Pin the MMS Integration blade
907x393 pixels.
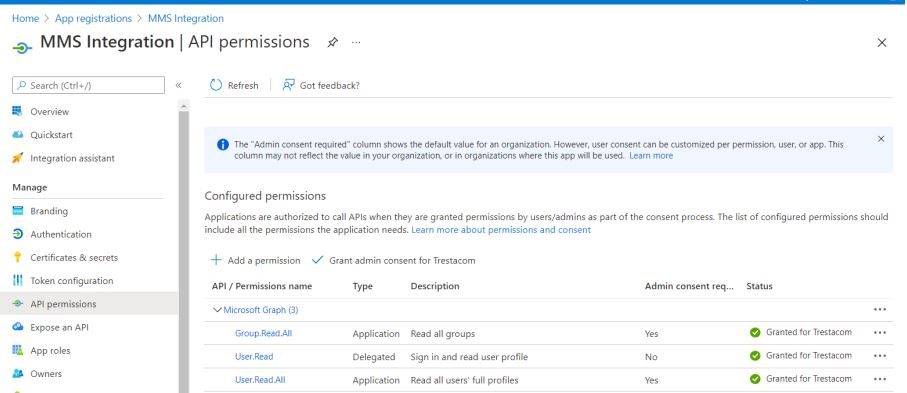[333, 42]
